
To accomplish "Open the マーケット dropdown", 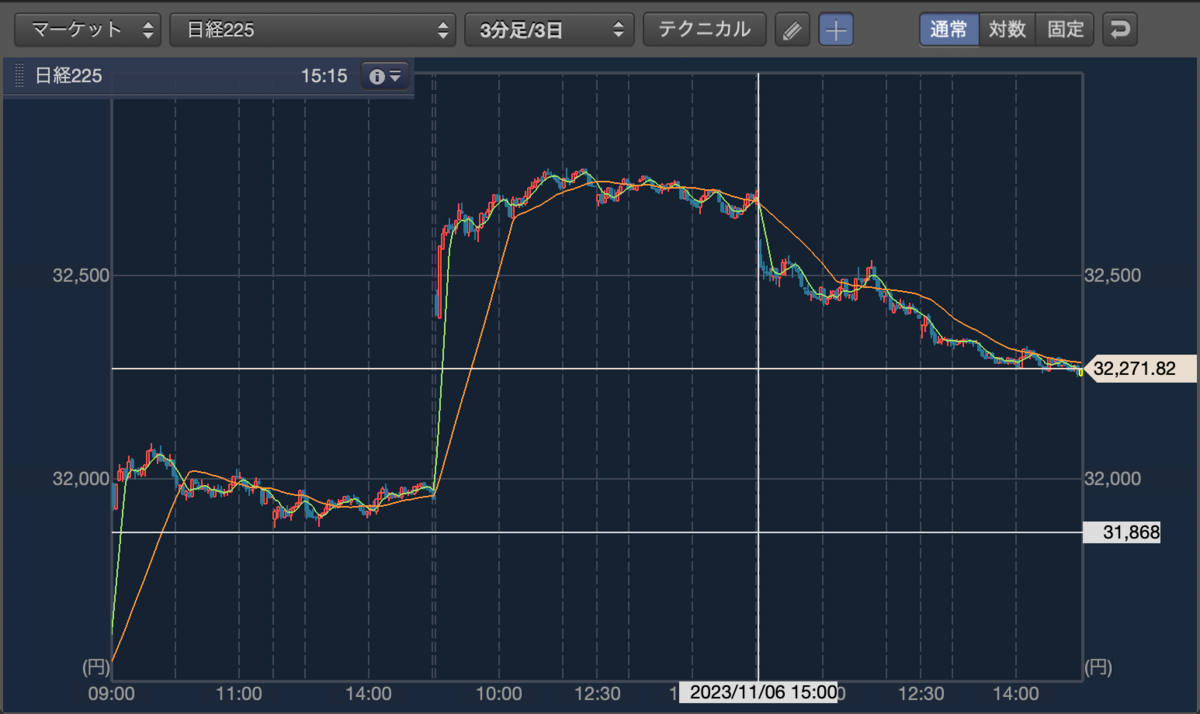I will coord(88,30).
